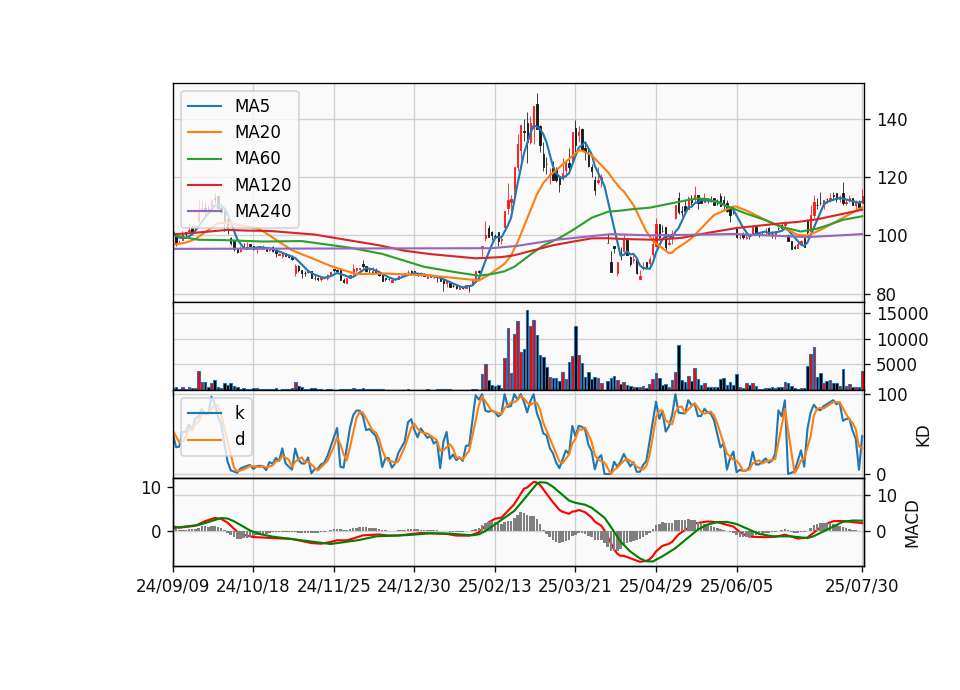
Task: Click the 10000 volume axis label
Action: 902,340
